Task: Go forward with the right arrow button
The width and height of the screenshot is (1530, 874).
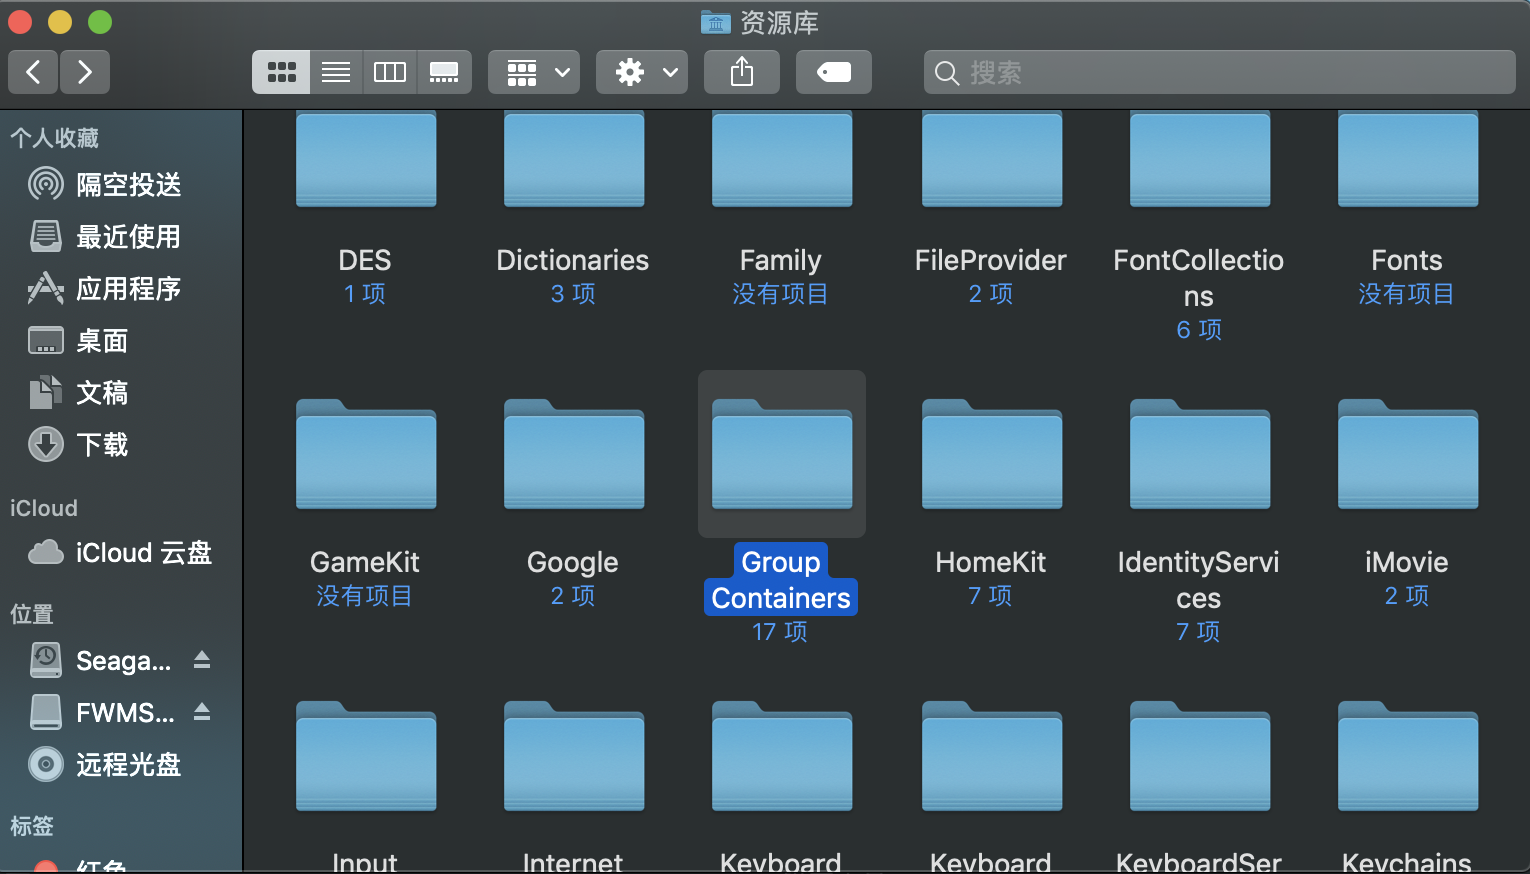Action: (x=85, y=72)
